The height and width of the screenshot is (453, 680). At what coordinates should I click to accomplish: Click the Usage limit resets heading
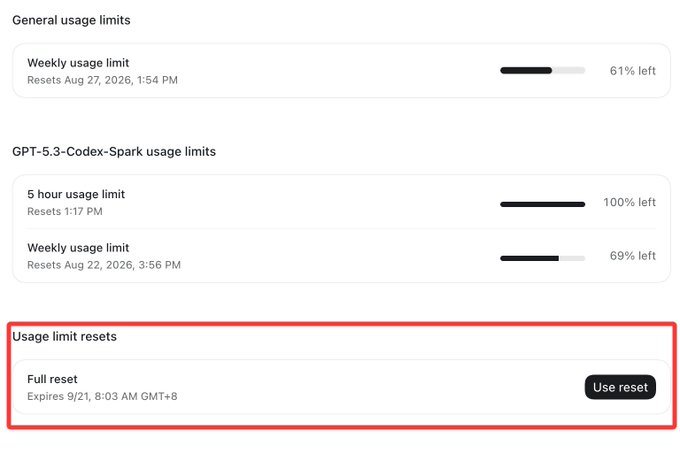(x=64, y=337)
